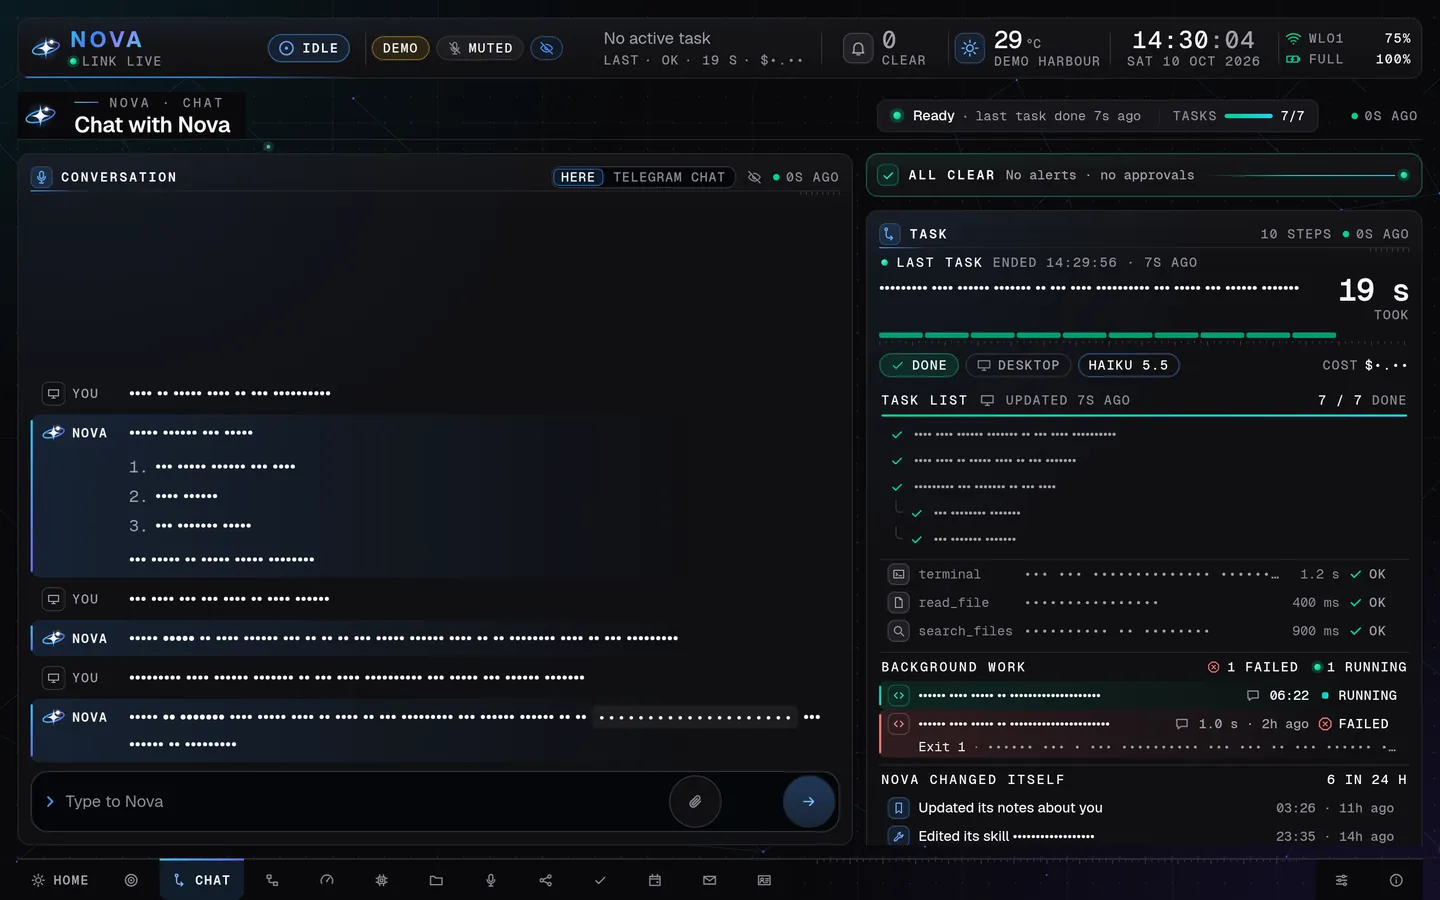Switch conversation to Here

[578, 177]
